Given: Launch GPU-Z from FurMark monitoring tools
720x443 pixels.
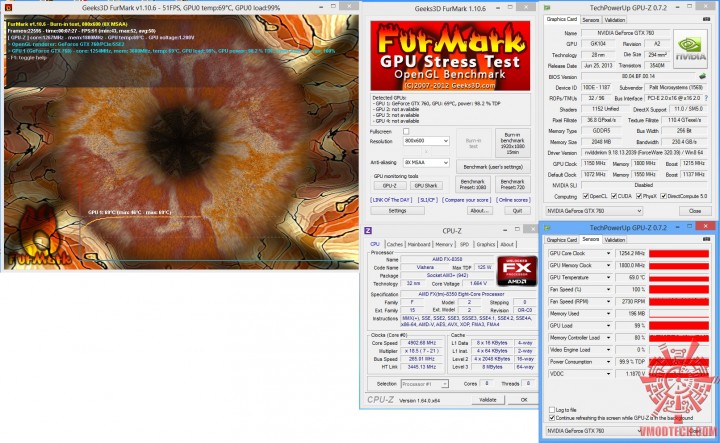Looking at the screenshot, I should (x=389, y=185).
